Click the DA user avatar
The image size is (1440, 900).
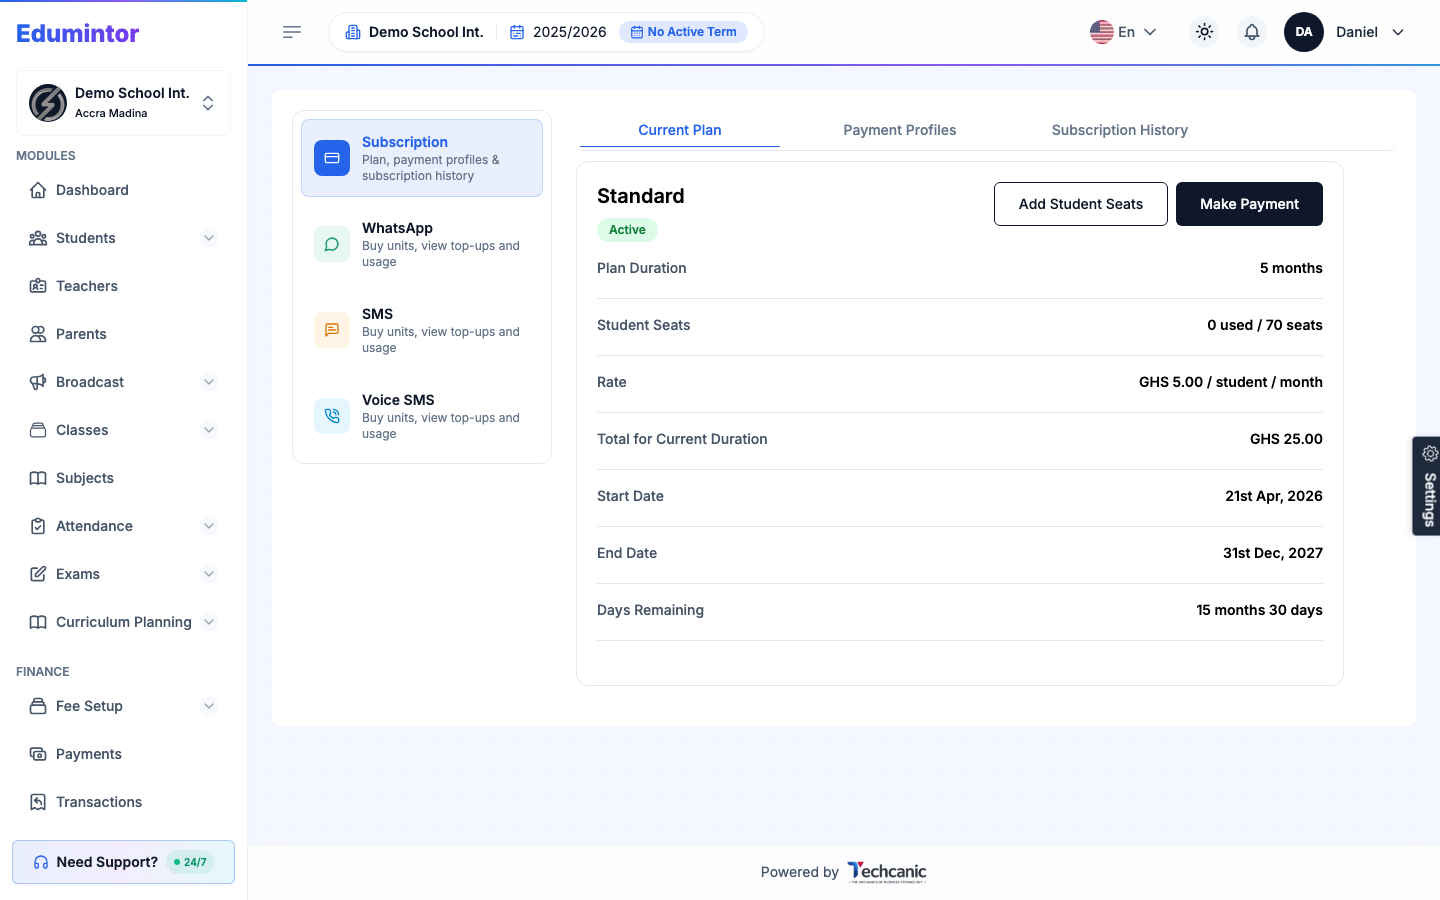[1304, 32]
